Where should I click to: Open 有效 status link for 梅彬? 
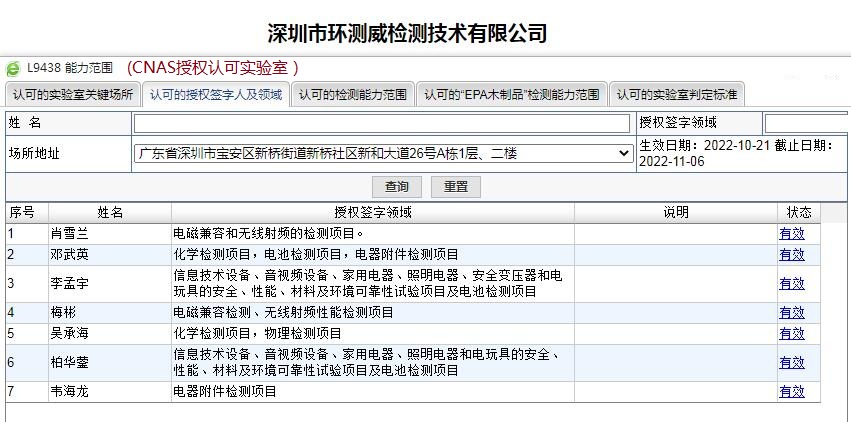click(x=792, y=312)
